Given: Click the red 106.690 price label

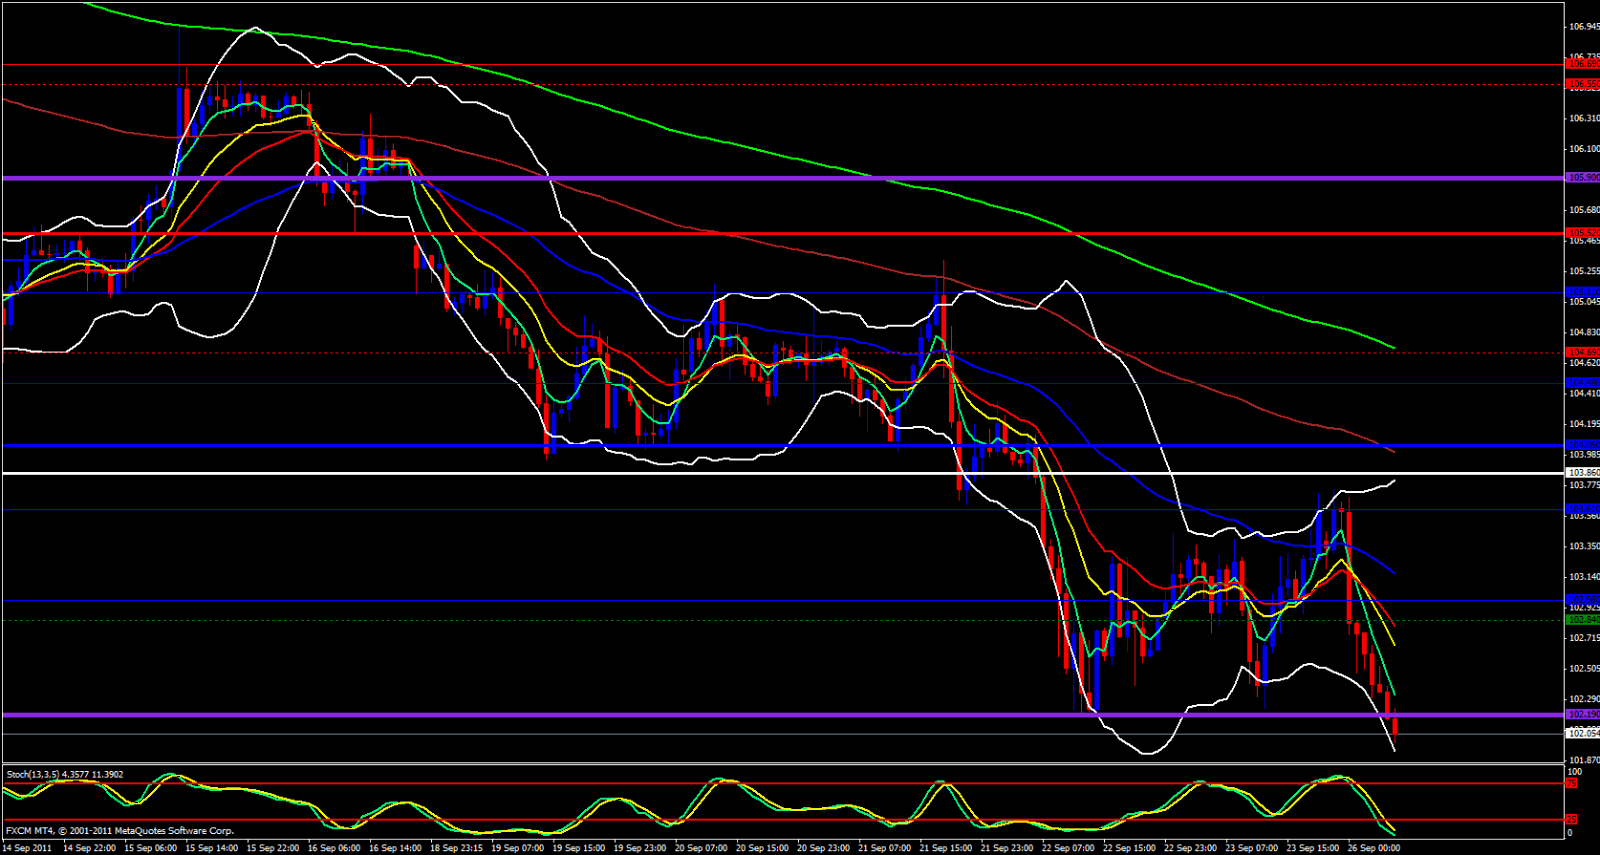Looking at the screenshot, I should 1582,64.
